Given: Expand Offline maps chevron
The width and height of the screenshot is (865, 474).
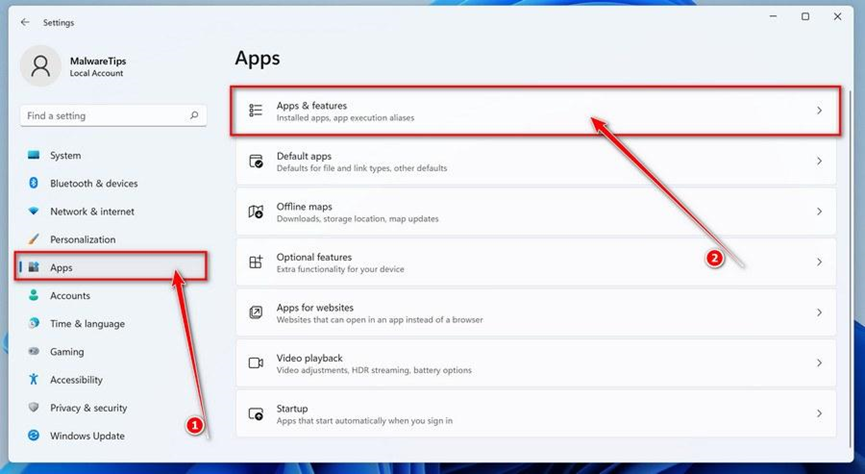Looking at the screenshot, I should [819, 211].
